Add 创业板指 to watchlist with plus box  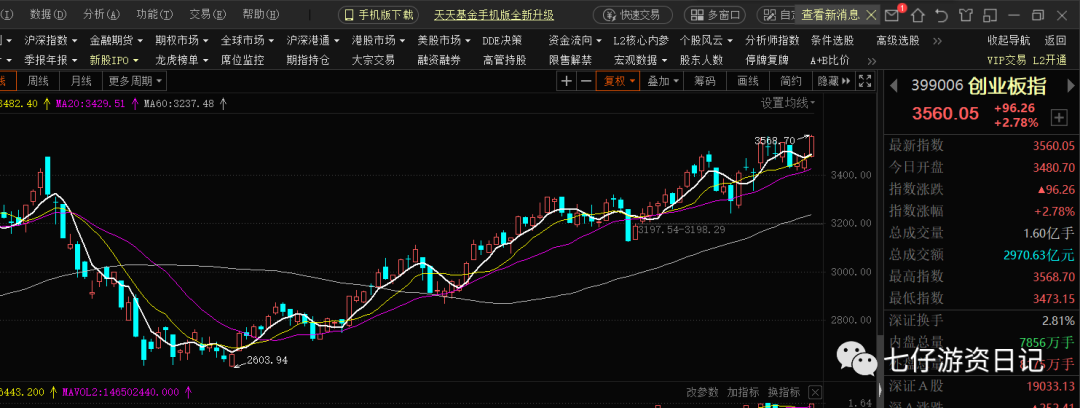(1058, 118)
